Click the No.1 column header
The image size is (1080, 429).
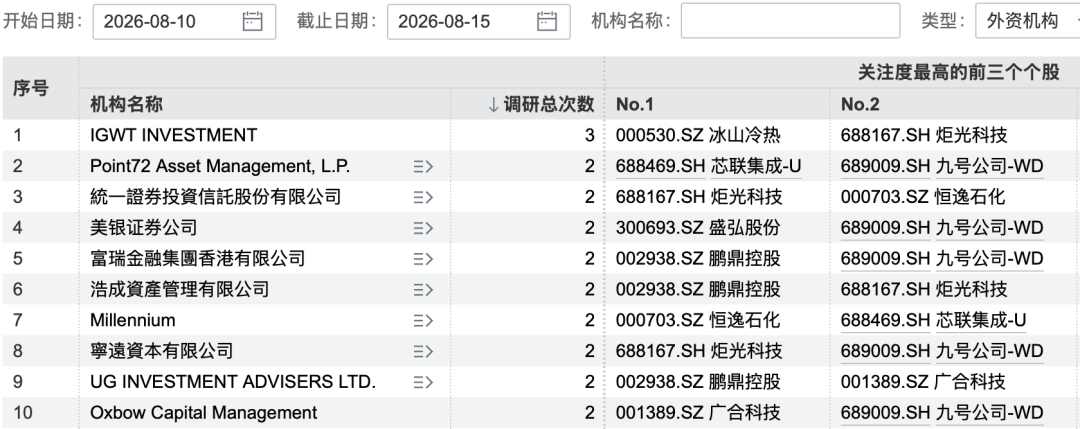[x=634, y=105]
